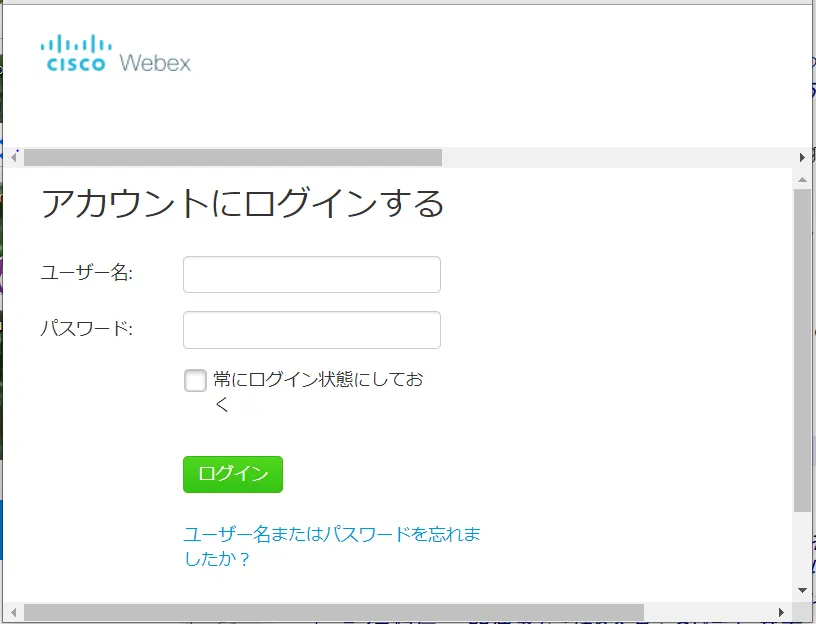Click the up arrow on the vertical scrollbar
The image size is (816, 624).
801,179
